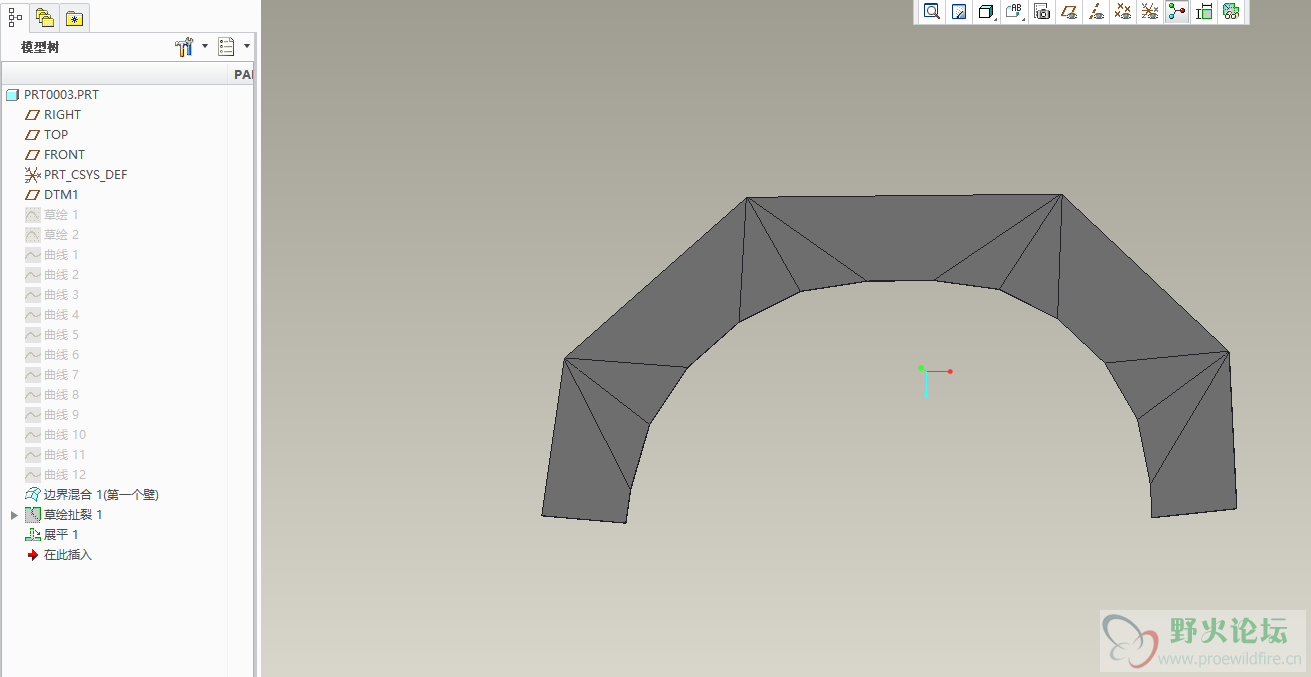This screenshot has height=677, width=1311.
Task: Select 曲线 2 in model tree
Action: pyautogui.click(x=61, y=275)
